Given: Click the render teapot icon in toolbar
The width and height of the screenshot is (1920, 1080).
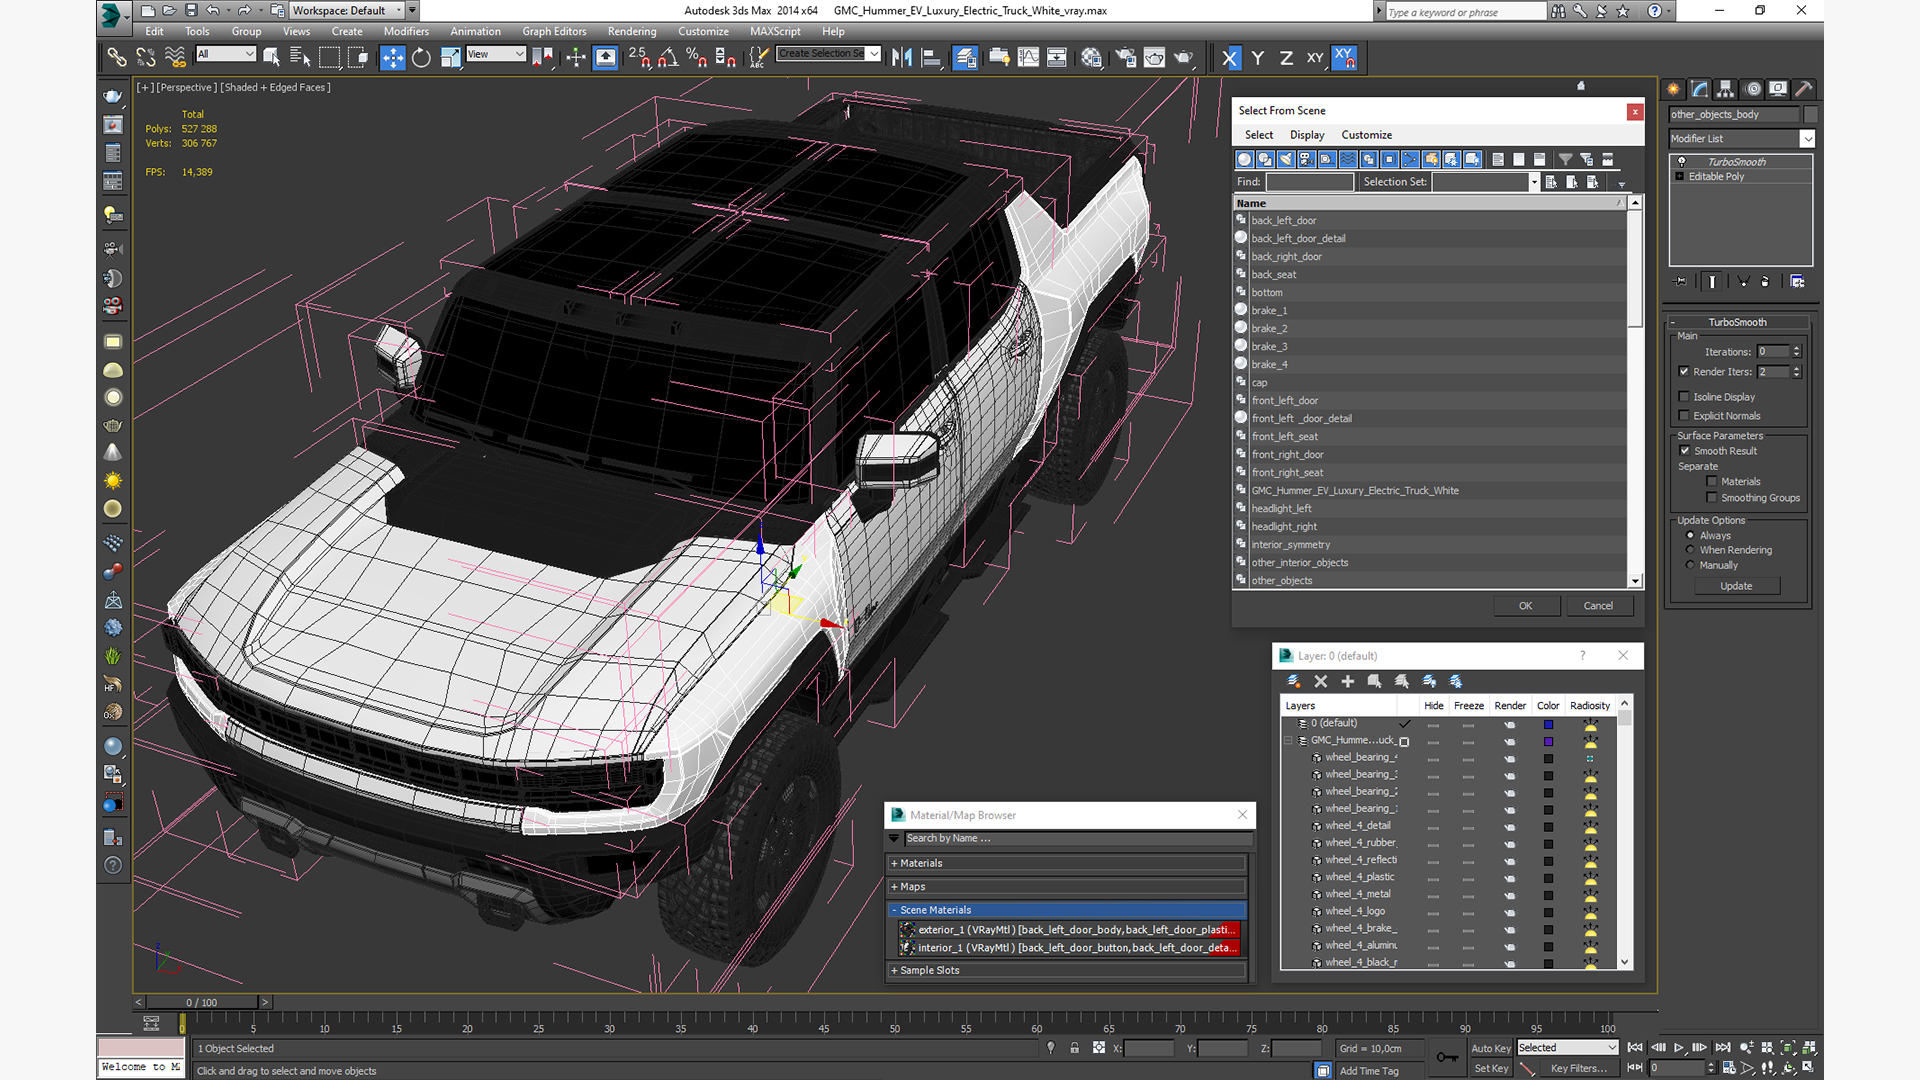Looking at the screenshot, I should click(x=1183, y=58).
